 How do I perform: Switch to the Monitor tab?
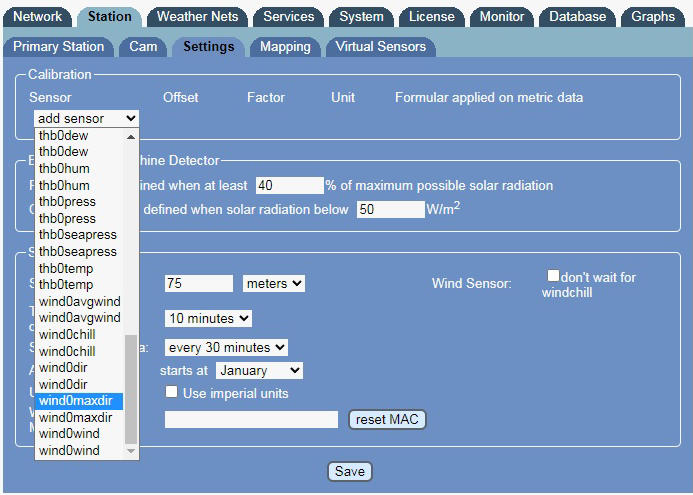coord(502,17)
